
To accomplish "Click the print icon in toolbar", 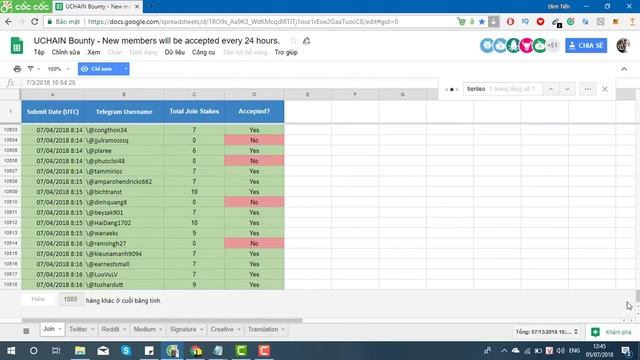I will (x=17, y=69).
